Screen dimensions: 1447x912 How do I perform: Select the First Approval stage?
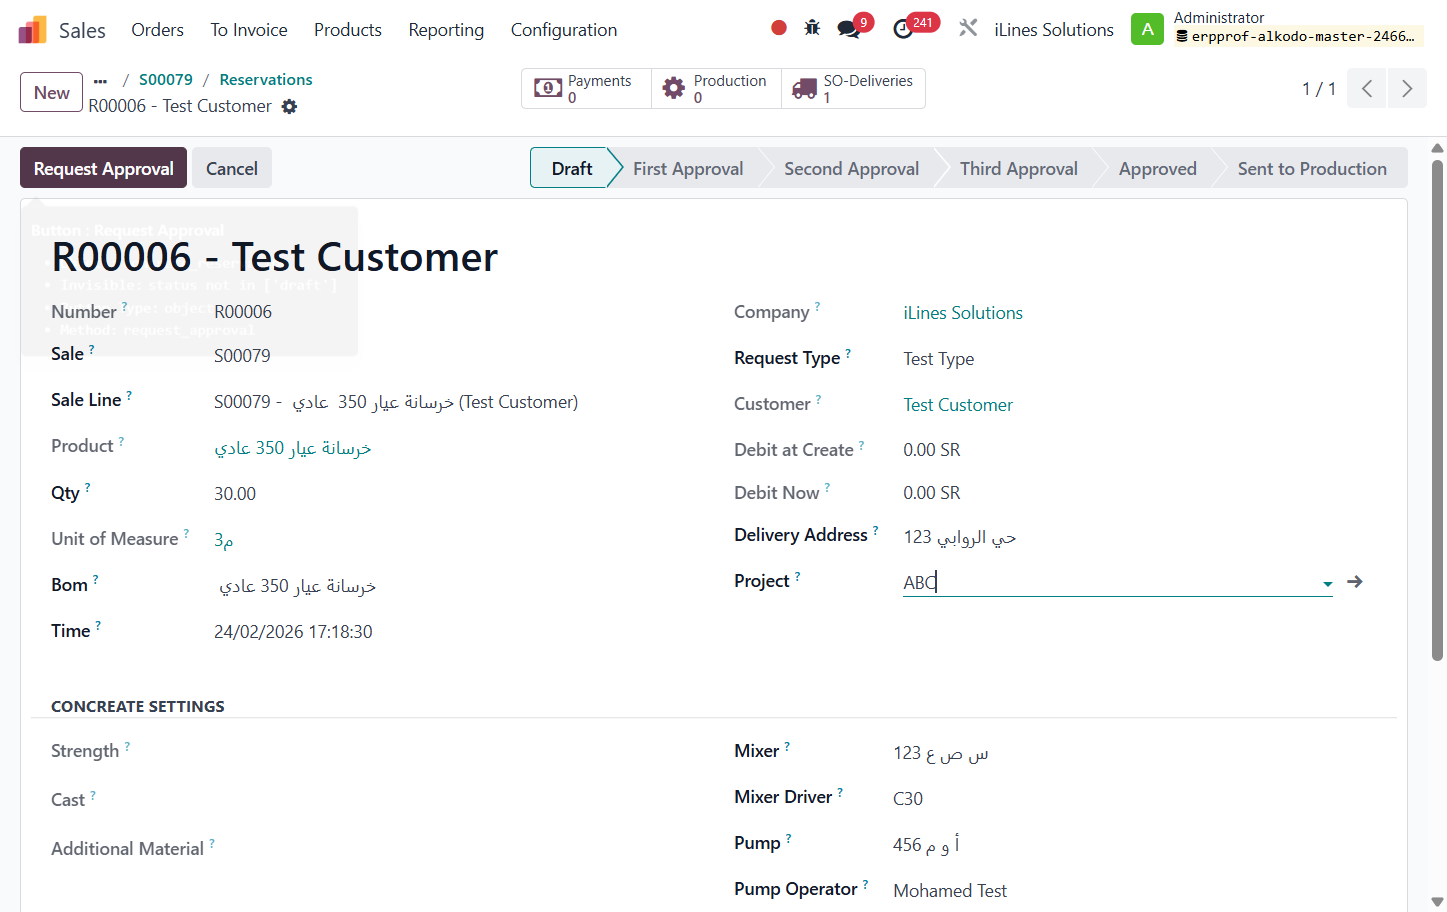688,168
